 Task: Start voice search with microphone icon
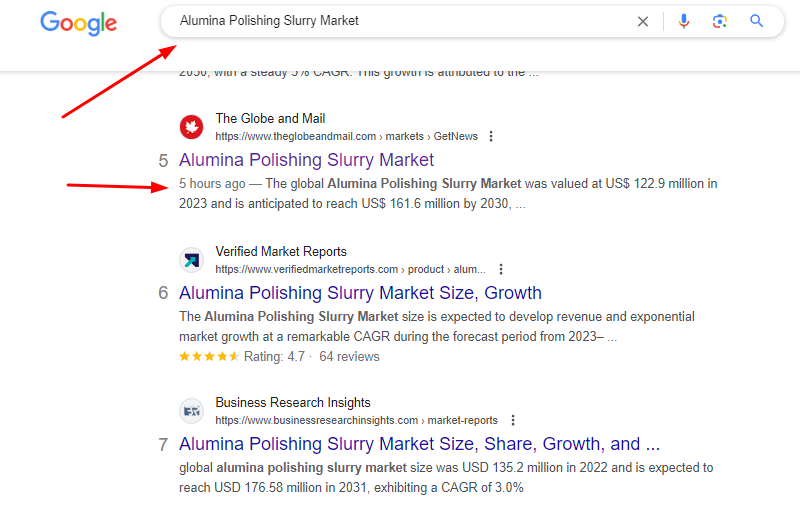[684, 21]
